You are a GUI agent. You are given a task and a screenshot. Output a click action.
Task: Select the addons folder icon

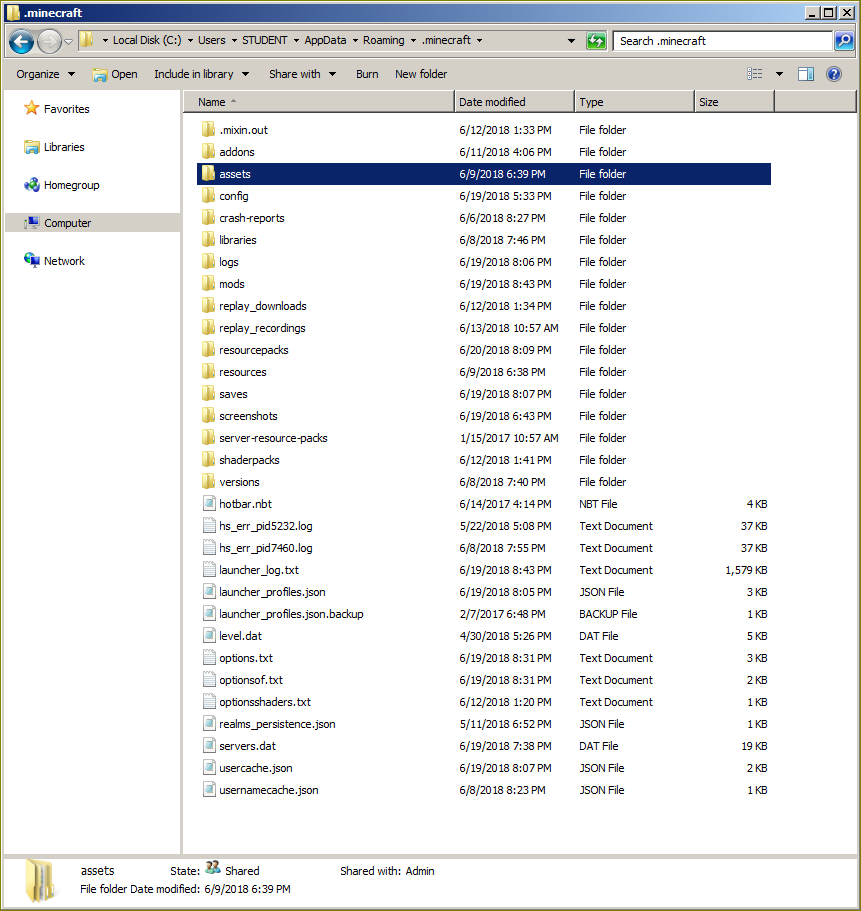209,151
